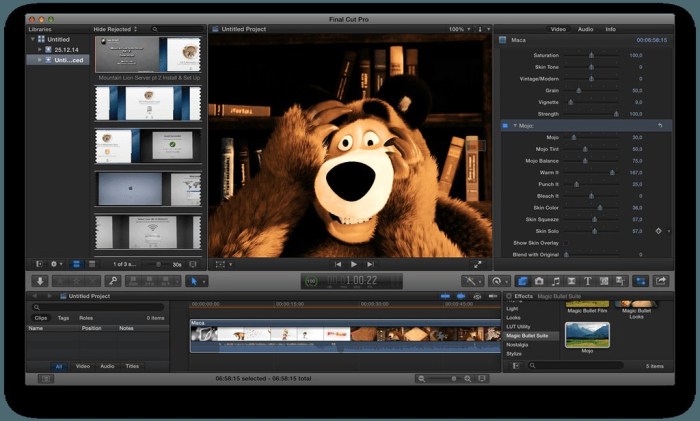
Task: Open the Photos browser camera icon
Action: coord(539,281)
